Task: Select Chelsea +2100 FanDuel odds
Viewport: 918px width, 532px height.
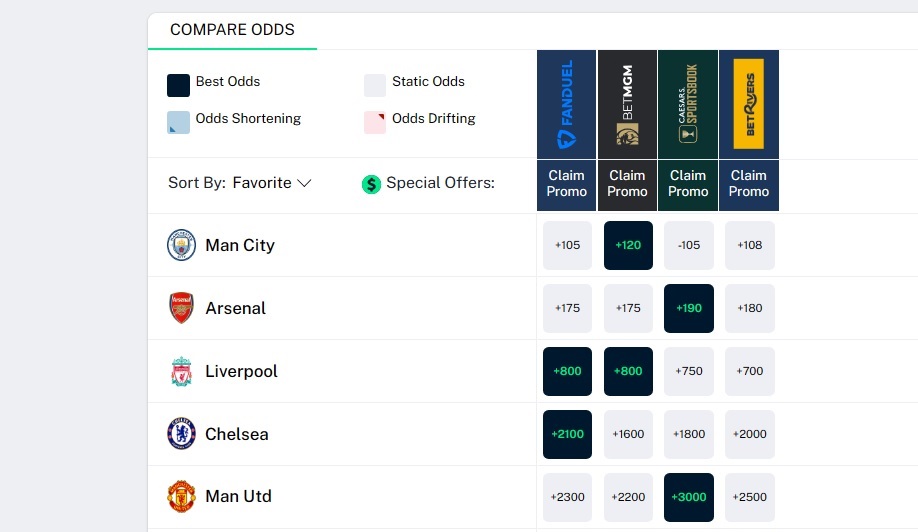Action: 567,434
